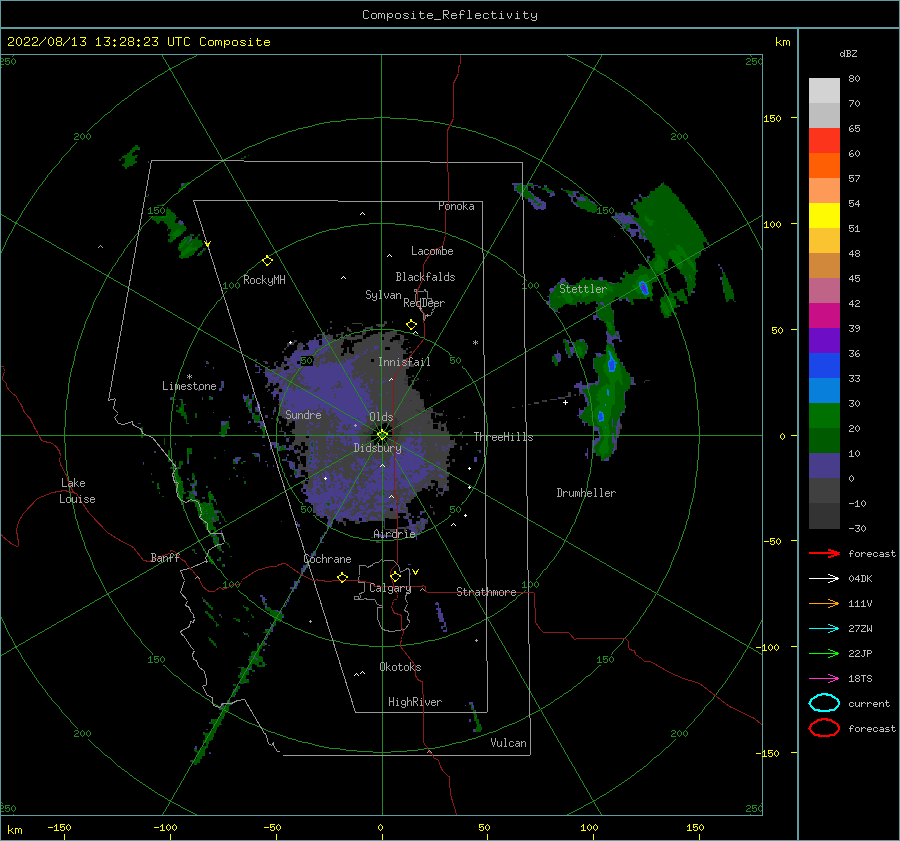Click the RockyMH label
Image resolution: width=900 pixels, height=841 pixels.
click(264, 280)
